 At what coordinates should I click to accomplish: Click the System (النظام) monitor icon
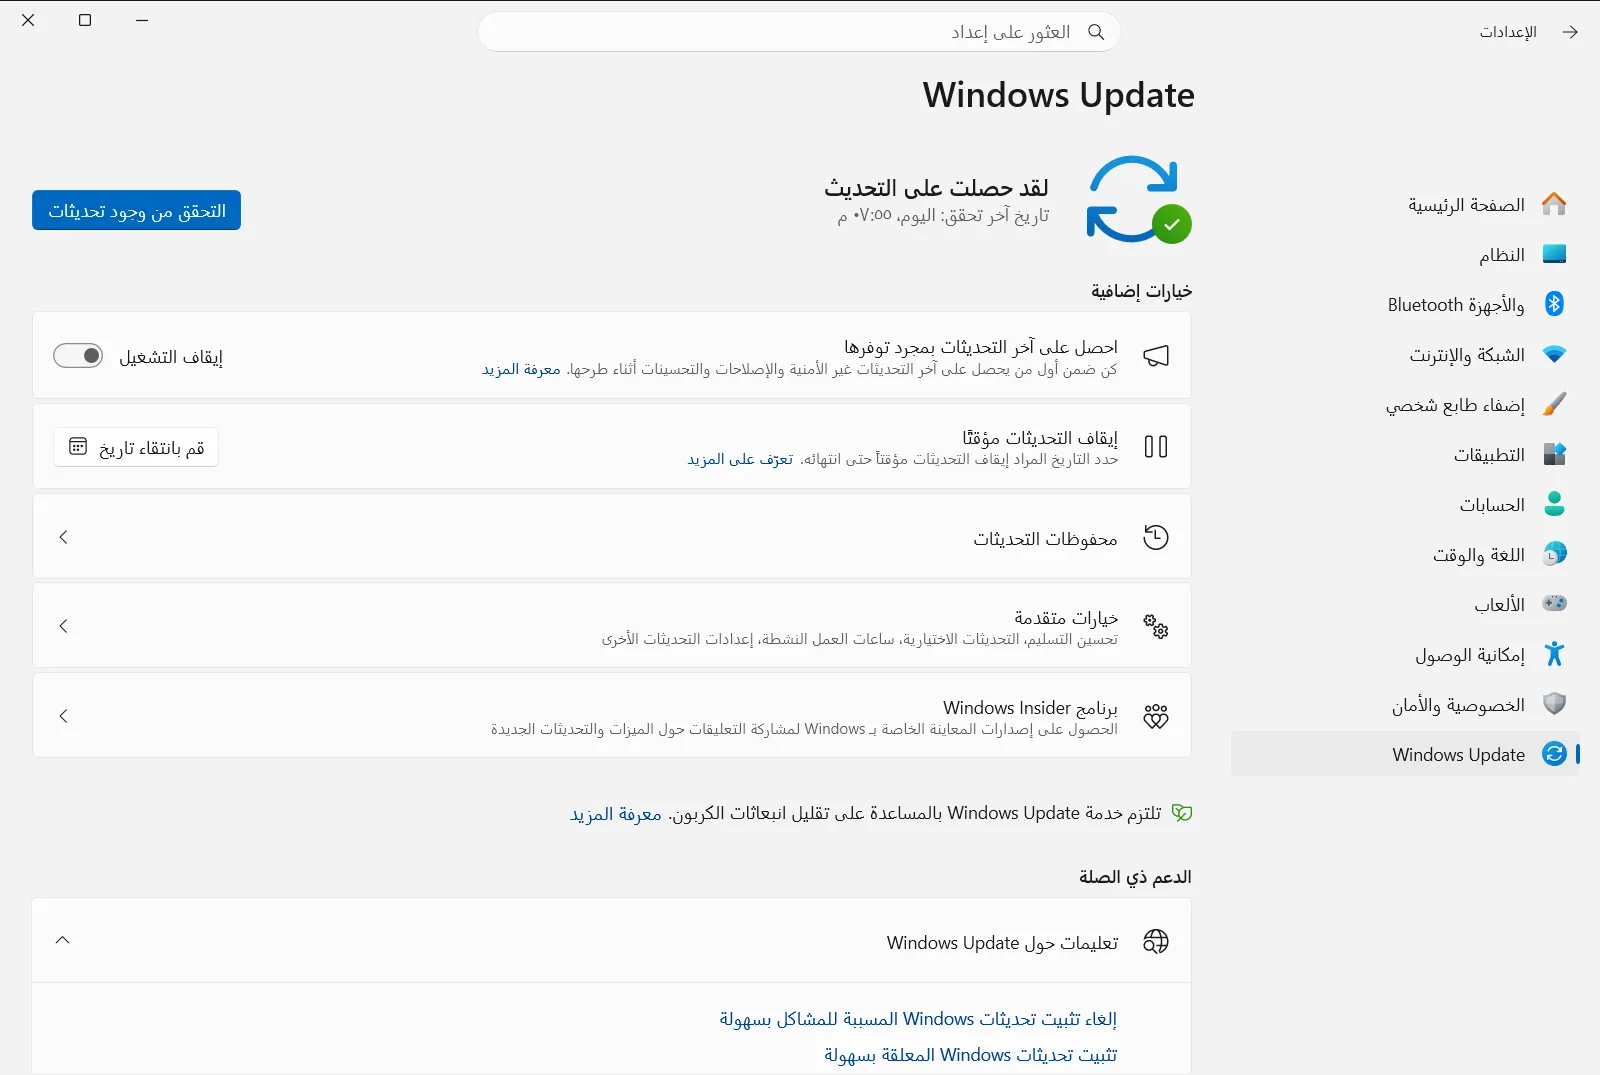point(1554,254)
